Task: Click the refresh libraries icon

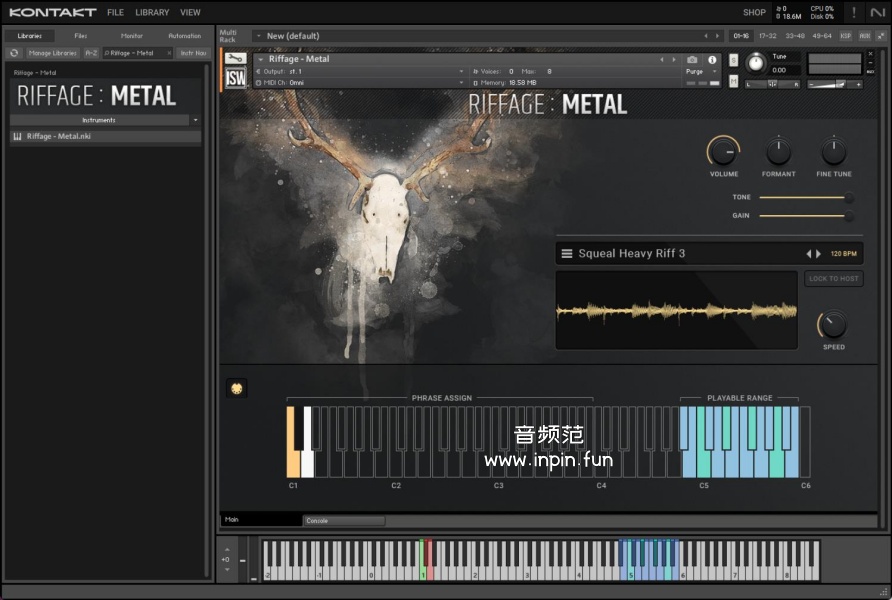Action: pos(14,53)
